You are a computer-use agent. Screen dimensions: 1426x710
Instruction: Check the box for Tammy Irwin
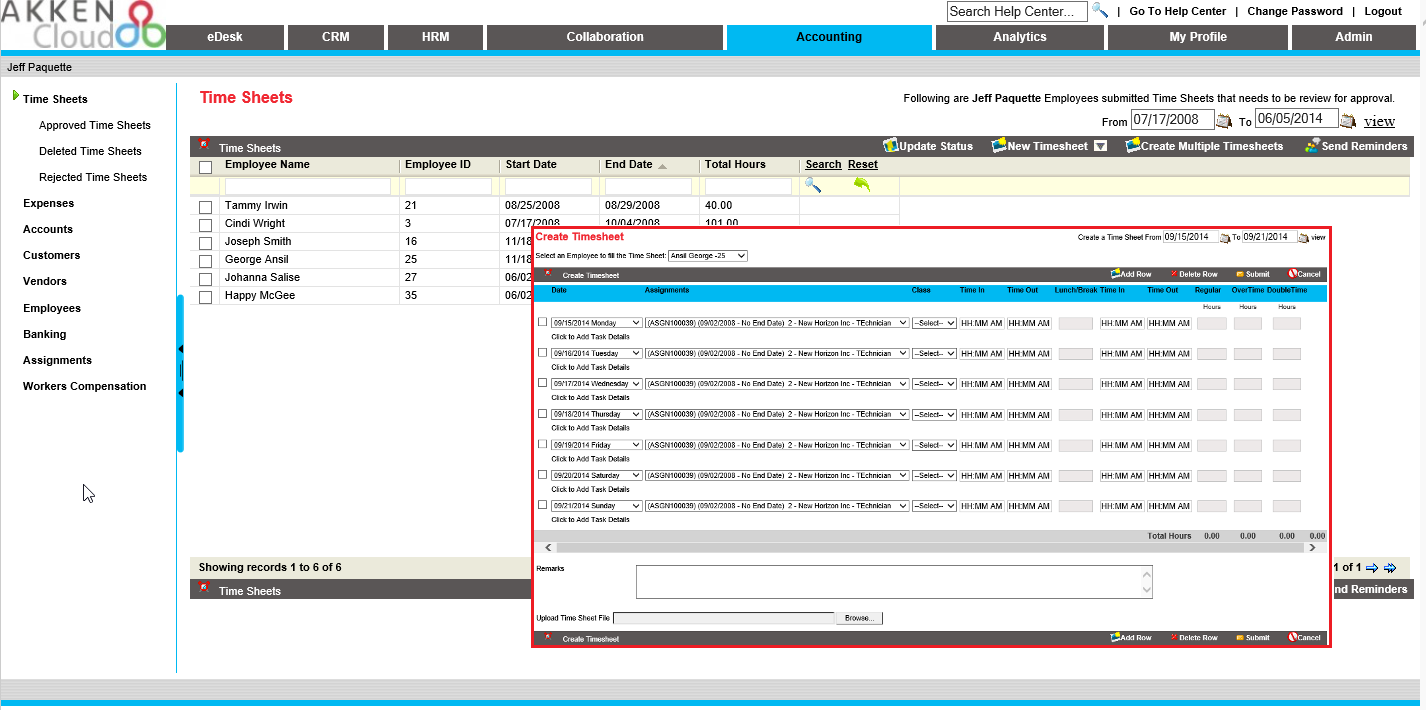206,207
